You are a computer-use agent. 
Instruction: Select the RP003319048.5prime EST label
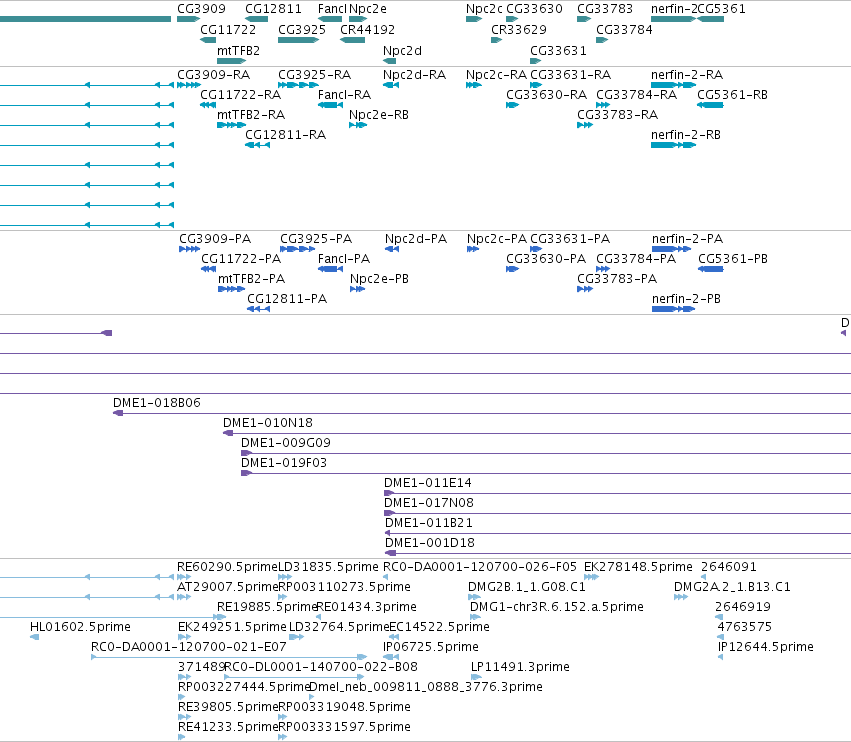(344, 707)
